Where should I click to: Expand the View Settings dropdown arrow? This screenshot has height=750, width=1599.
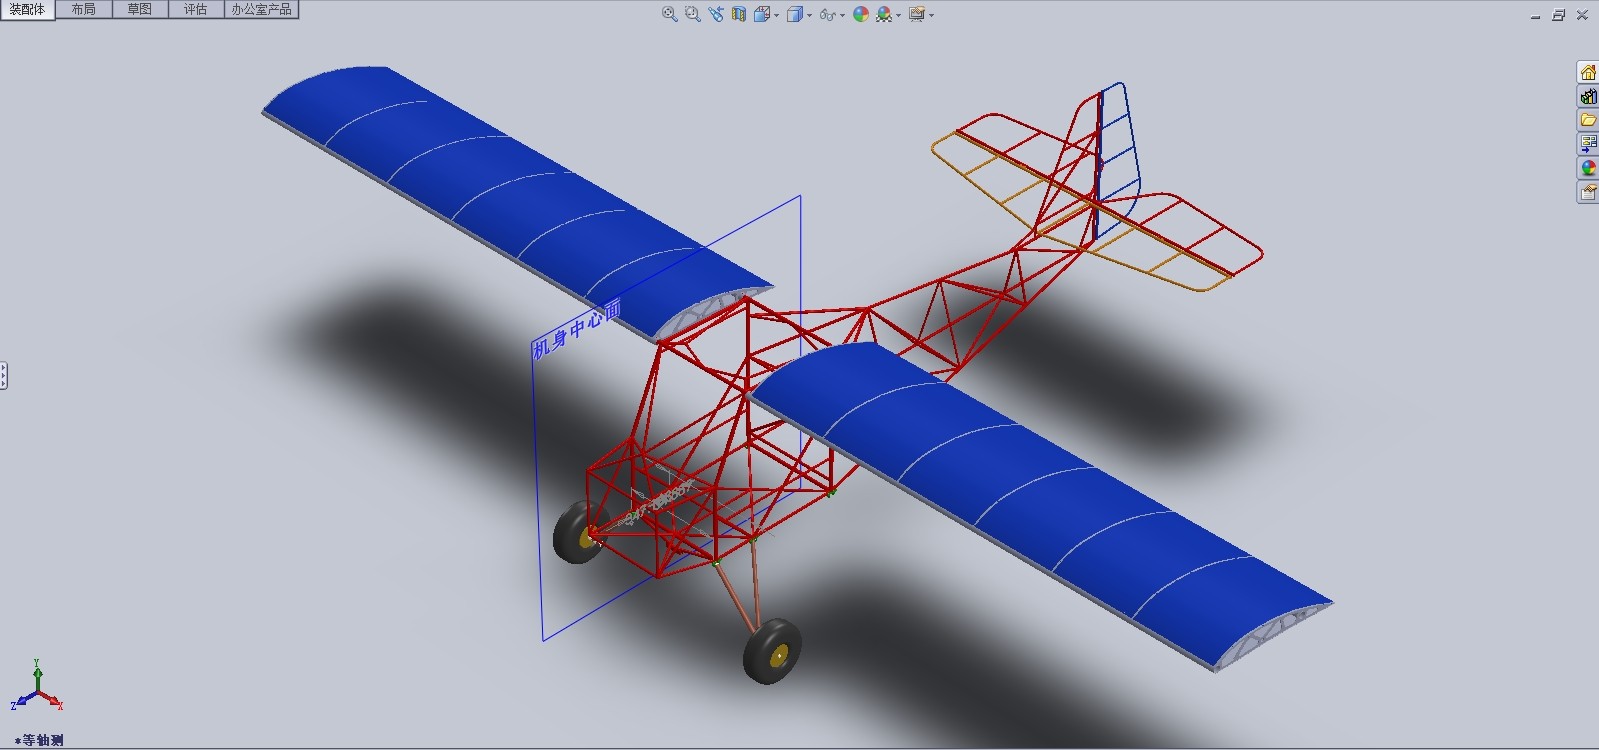[931, 15]
